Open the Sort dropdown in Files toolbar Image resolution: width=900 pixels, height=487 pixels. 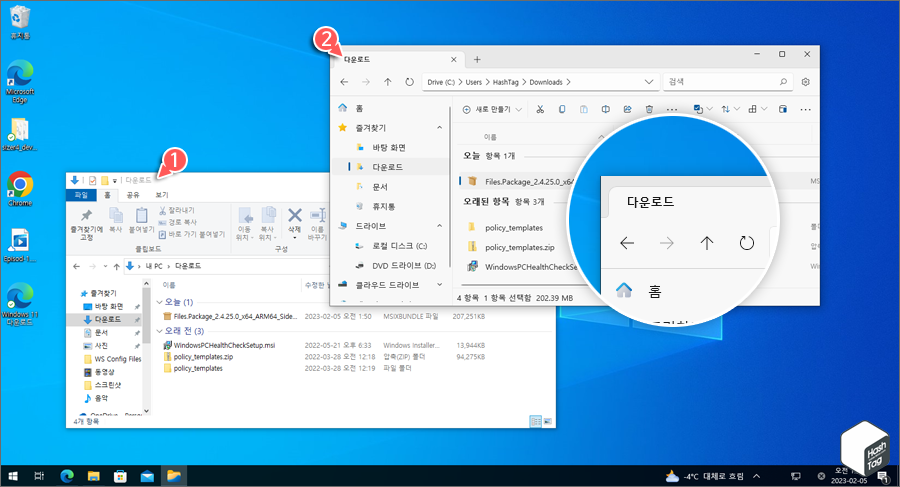pyautogui.click(x=730, y=109)
